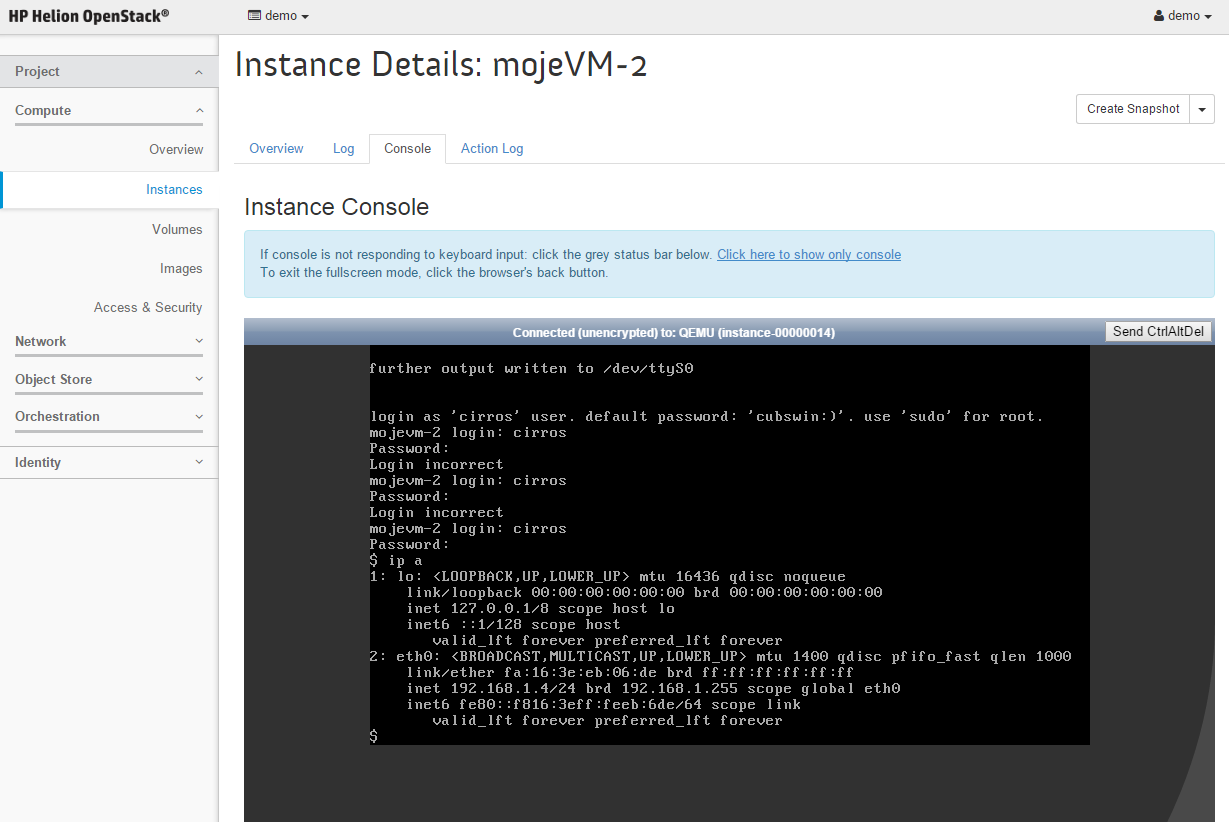Open the Images page
Viewport: 1229px width, 822px height.
181,269
